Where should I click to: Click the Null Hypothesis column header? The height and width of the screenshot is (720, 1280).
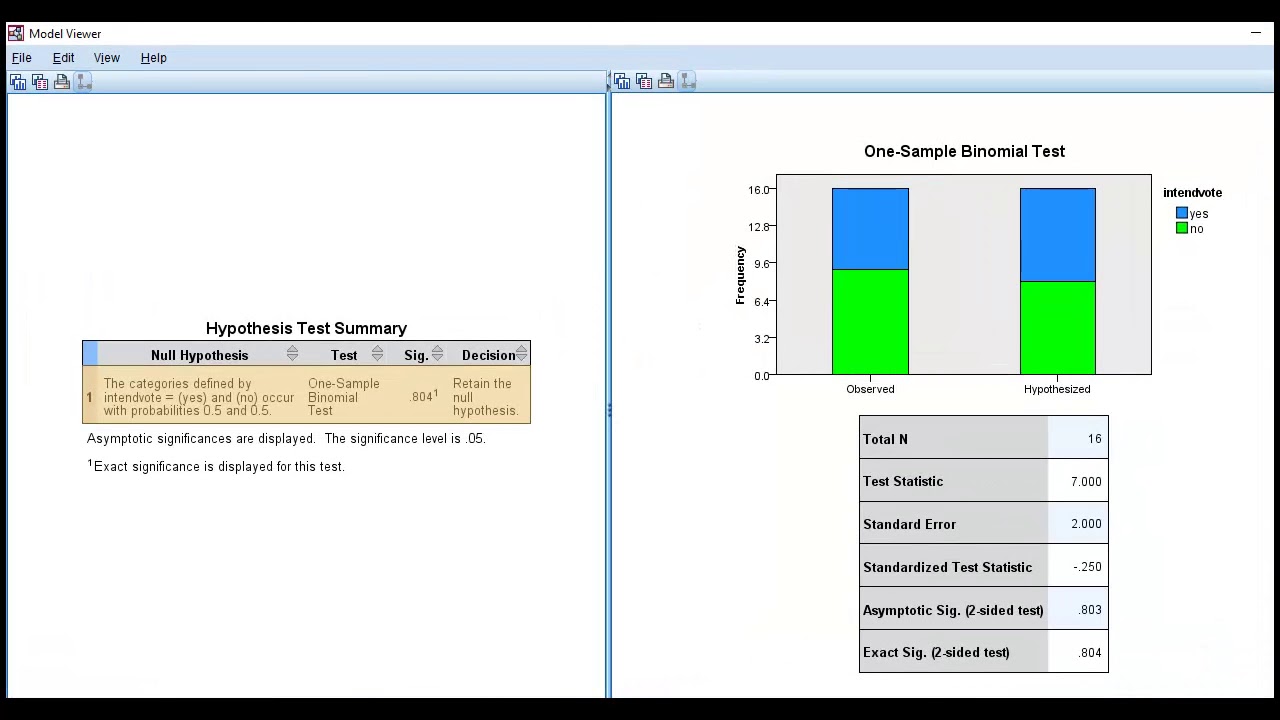(199, 355)
